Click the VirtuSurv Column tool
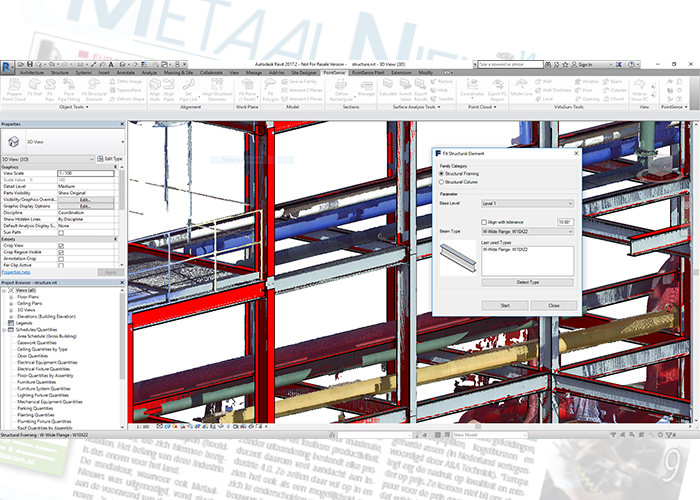 615,90
